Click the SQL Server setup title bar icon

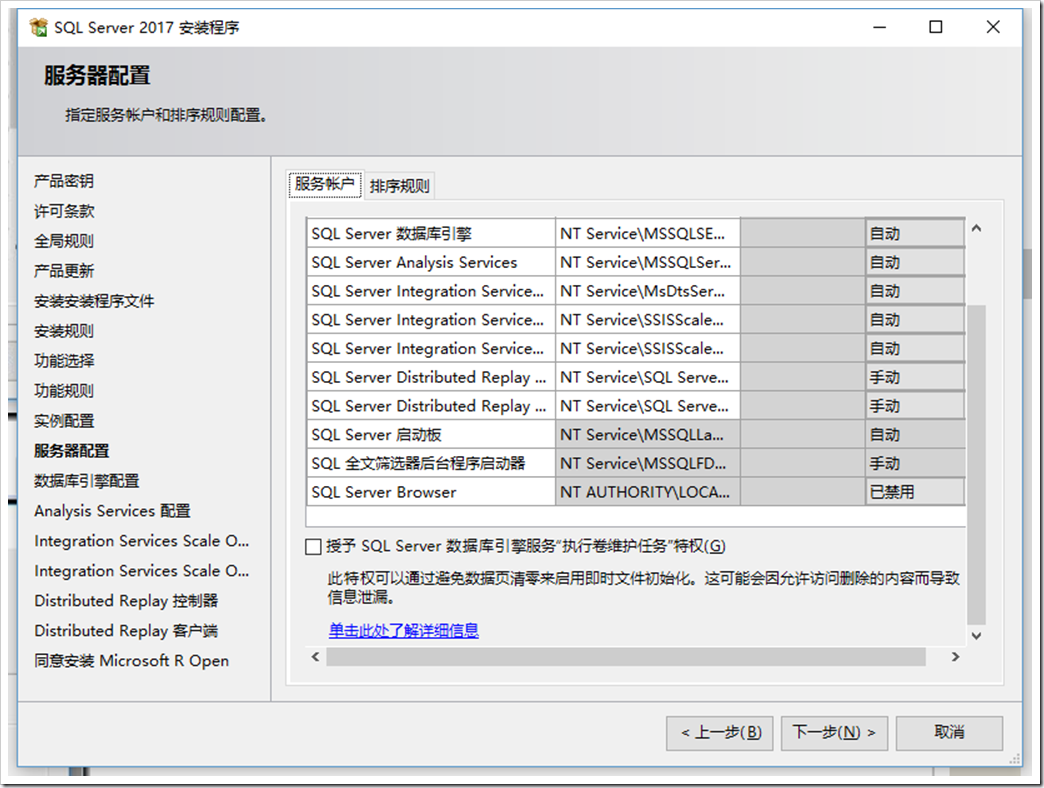click(39, 27)
